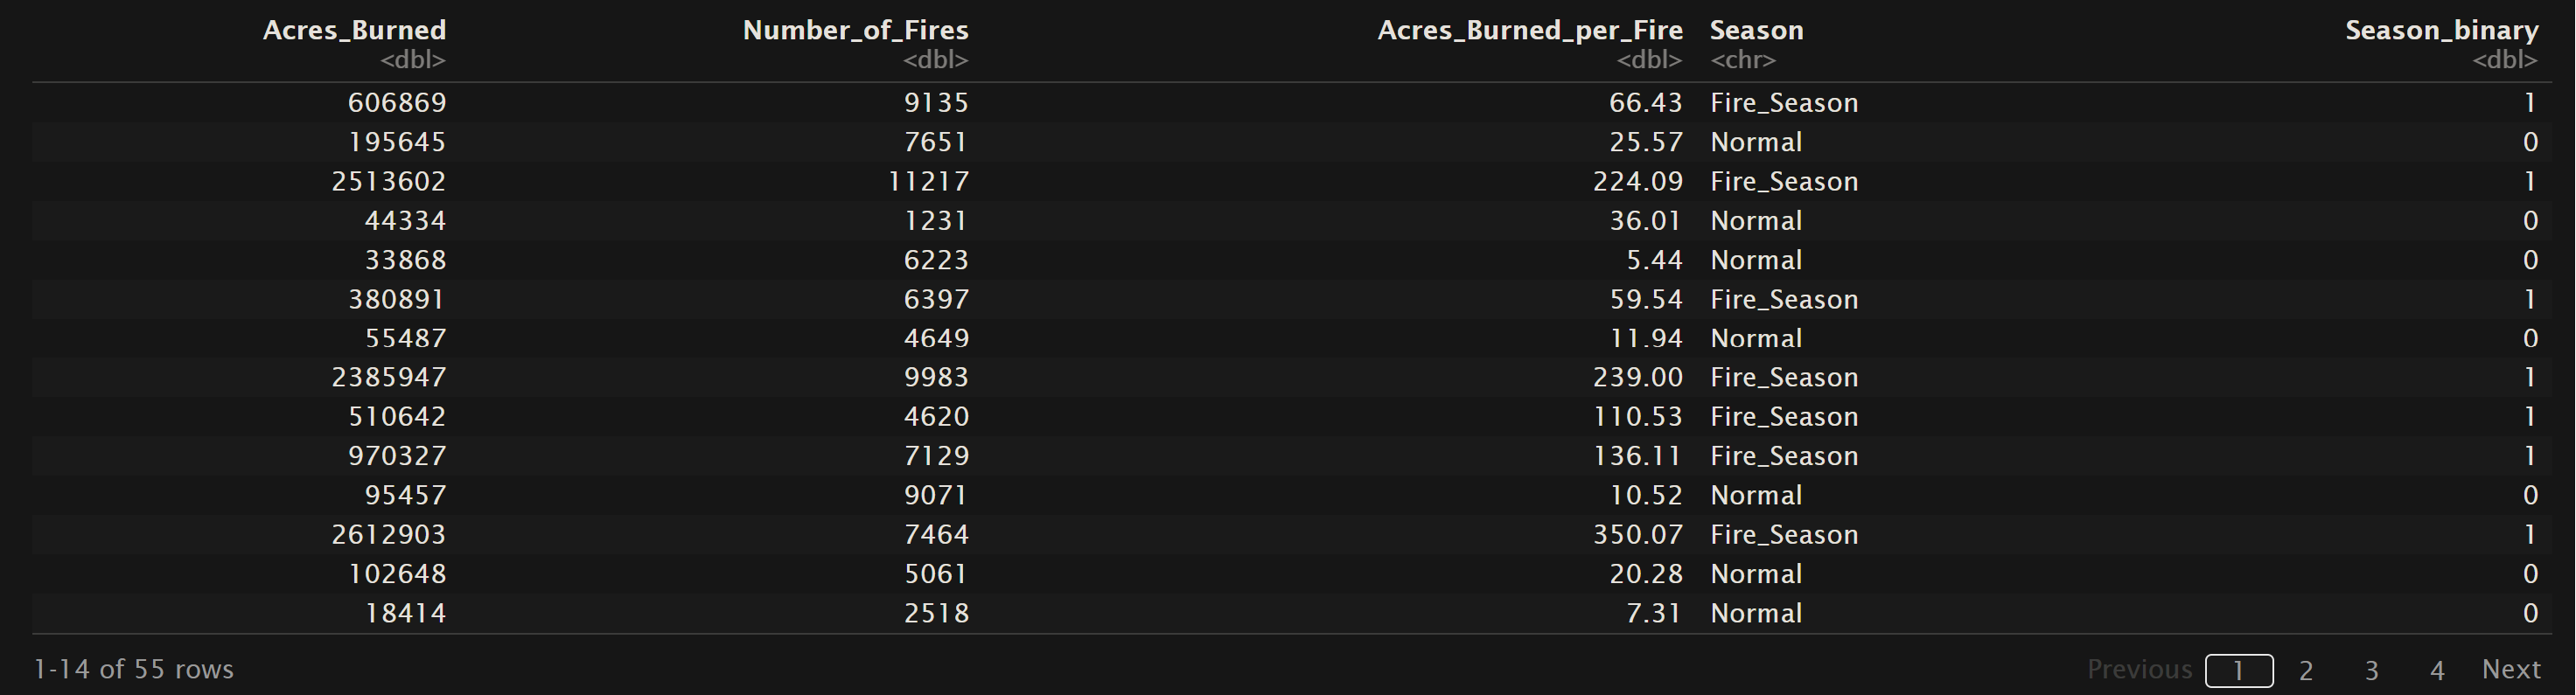Select the Acres_Burned_per_Fire column header
Image resolution: width=2576 pixels, height=695 pixels.
click(x=1529, y=30)
